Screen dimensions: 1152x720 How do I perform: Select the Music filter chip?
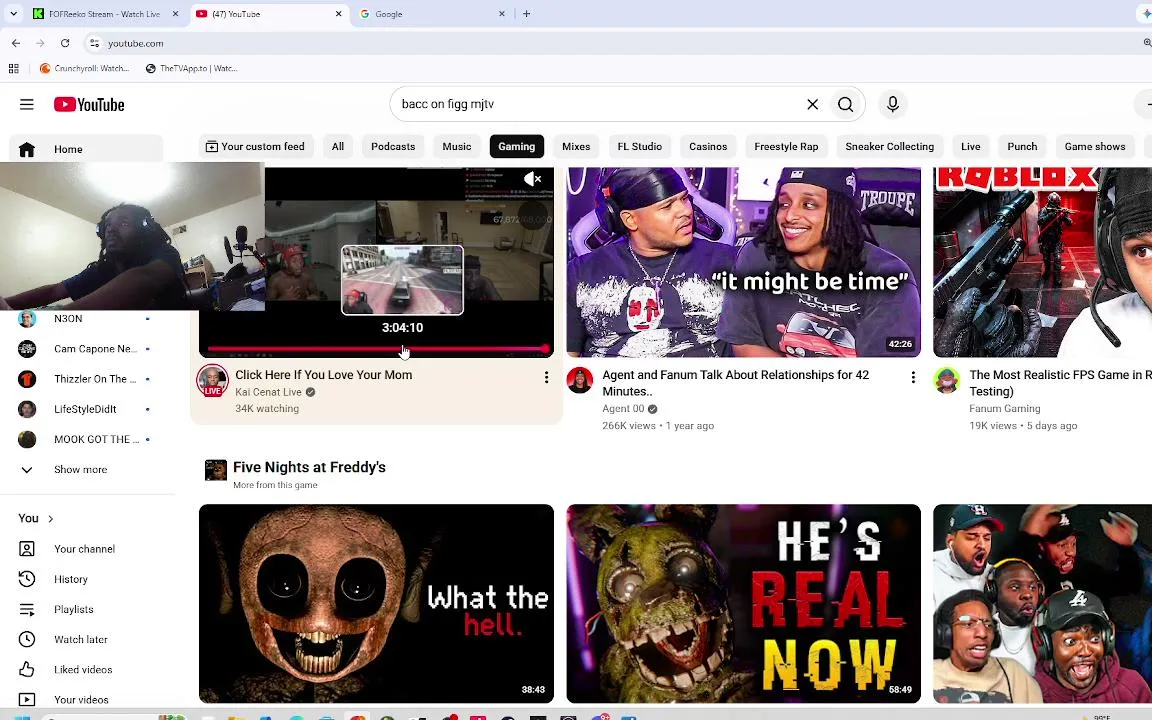457,146
